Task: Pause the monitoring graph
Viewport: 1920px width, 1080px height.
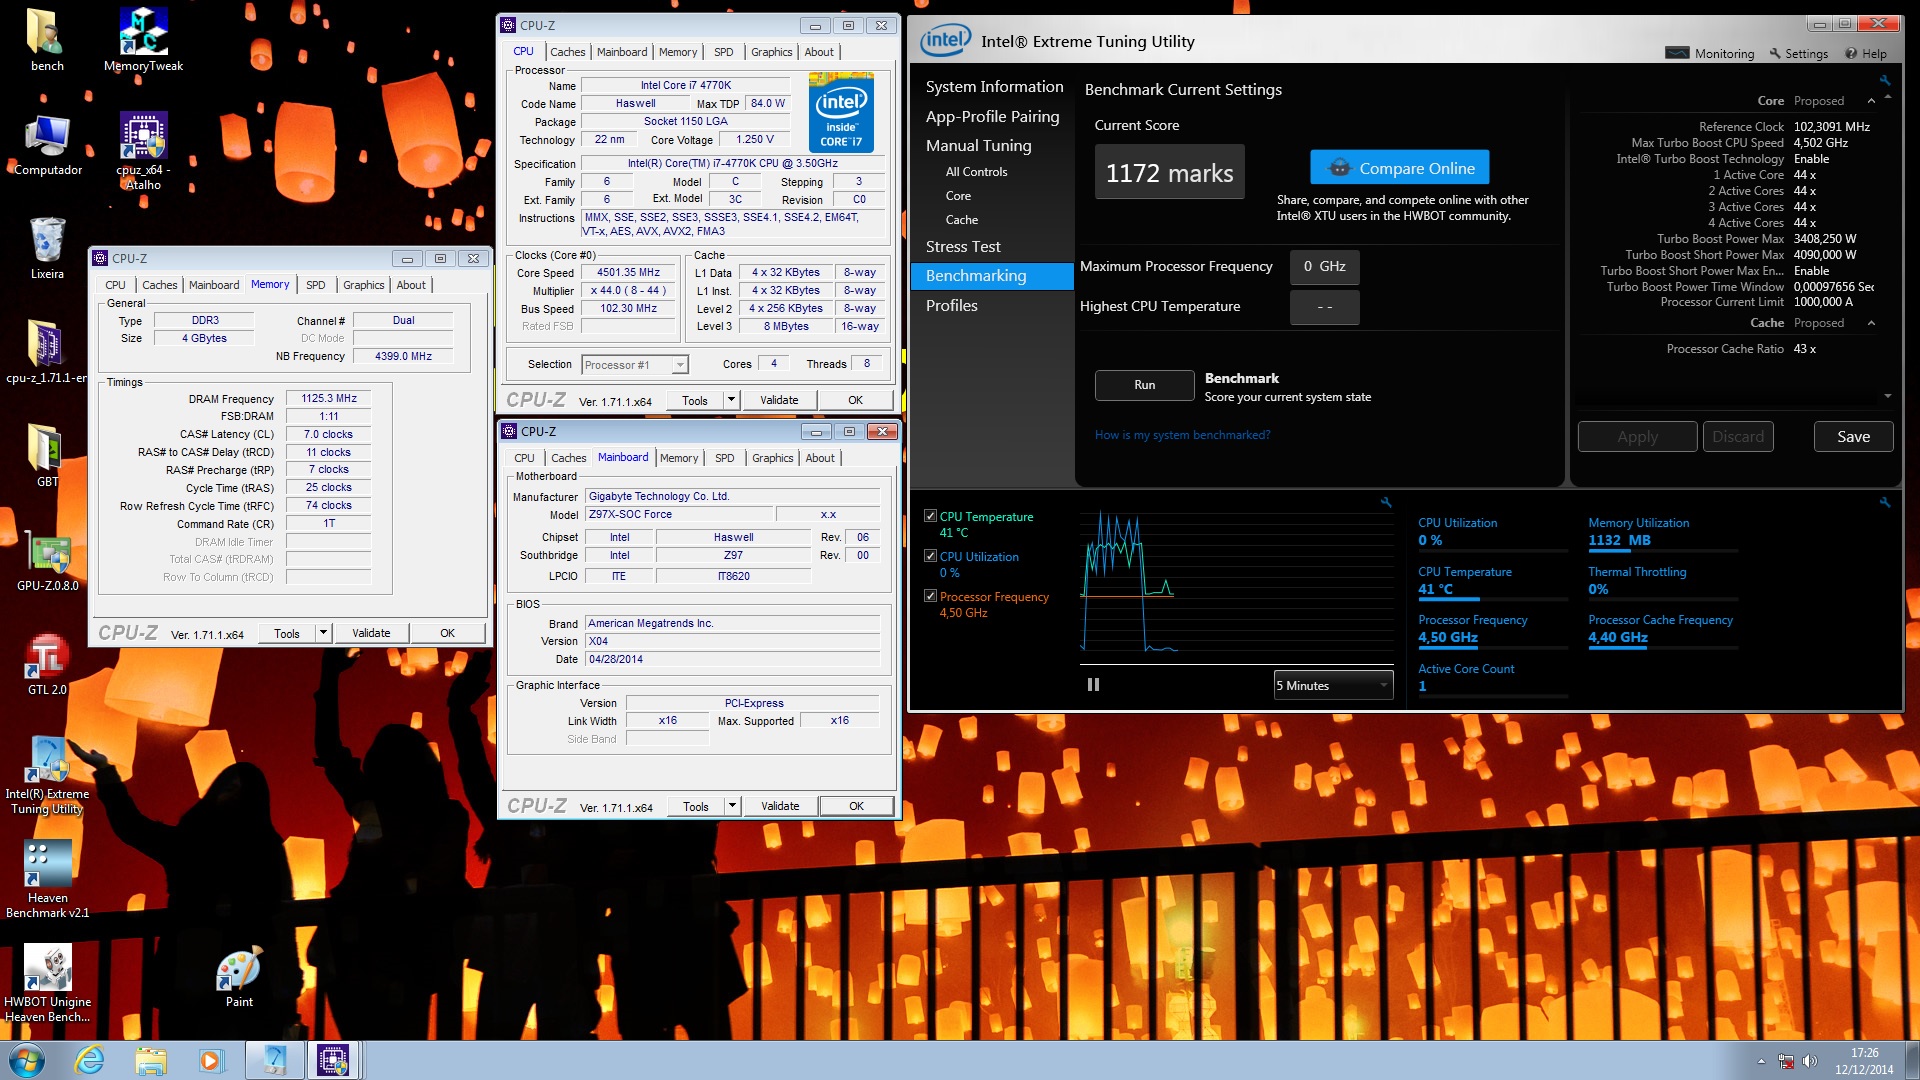Action: coord(1093,685)
